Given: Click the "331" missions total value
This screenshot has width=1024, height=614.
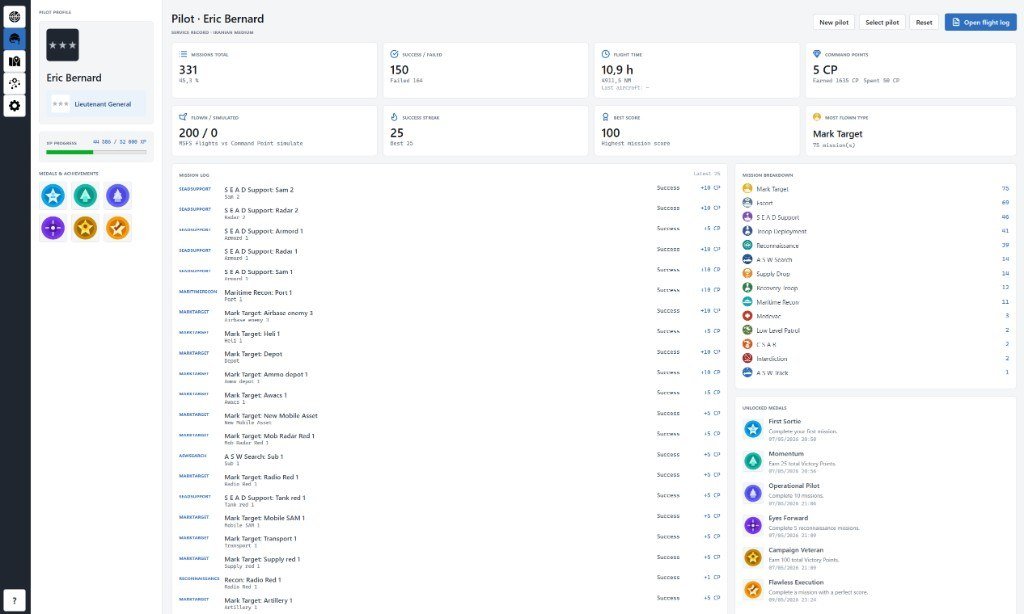Looking at the screenshot, I should point(188,69).
